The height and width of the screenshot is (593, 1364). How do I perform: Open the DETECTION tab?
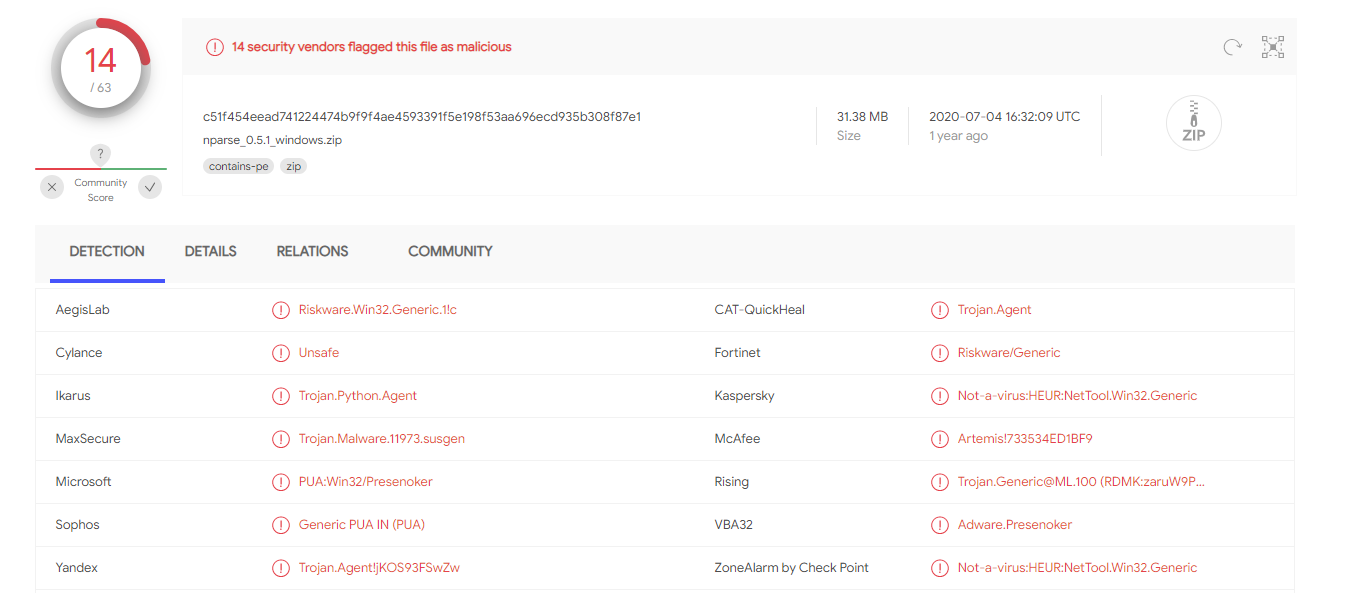[107, 251]
